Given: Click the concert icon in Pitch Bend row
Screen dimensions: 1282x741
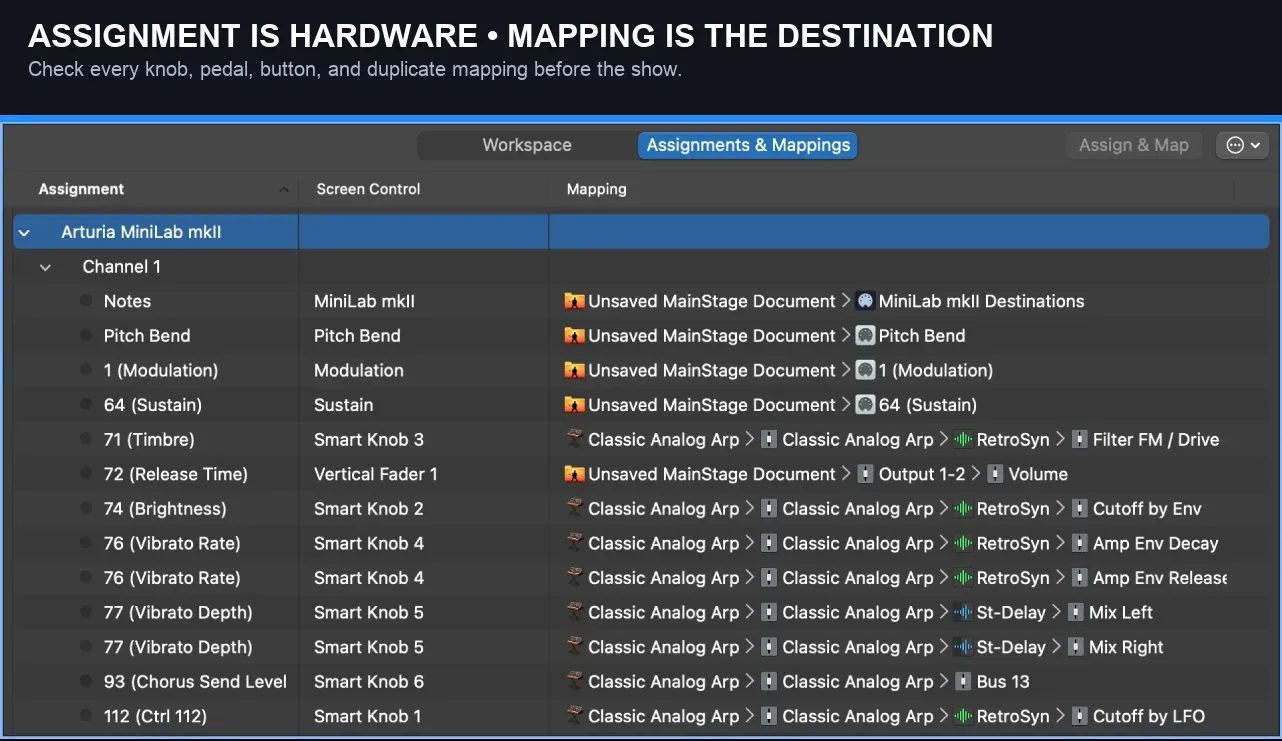Looking at the screenshot, I should coord(574,336).
